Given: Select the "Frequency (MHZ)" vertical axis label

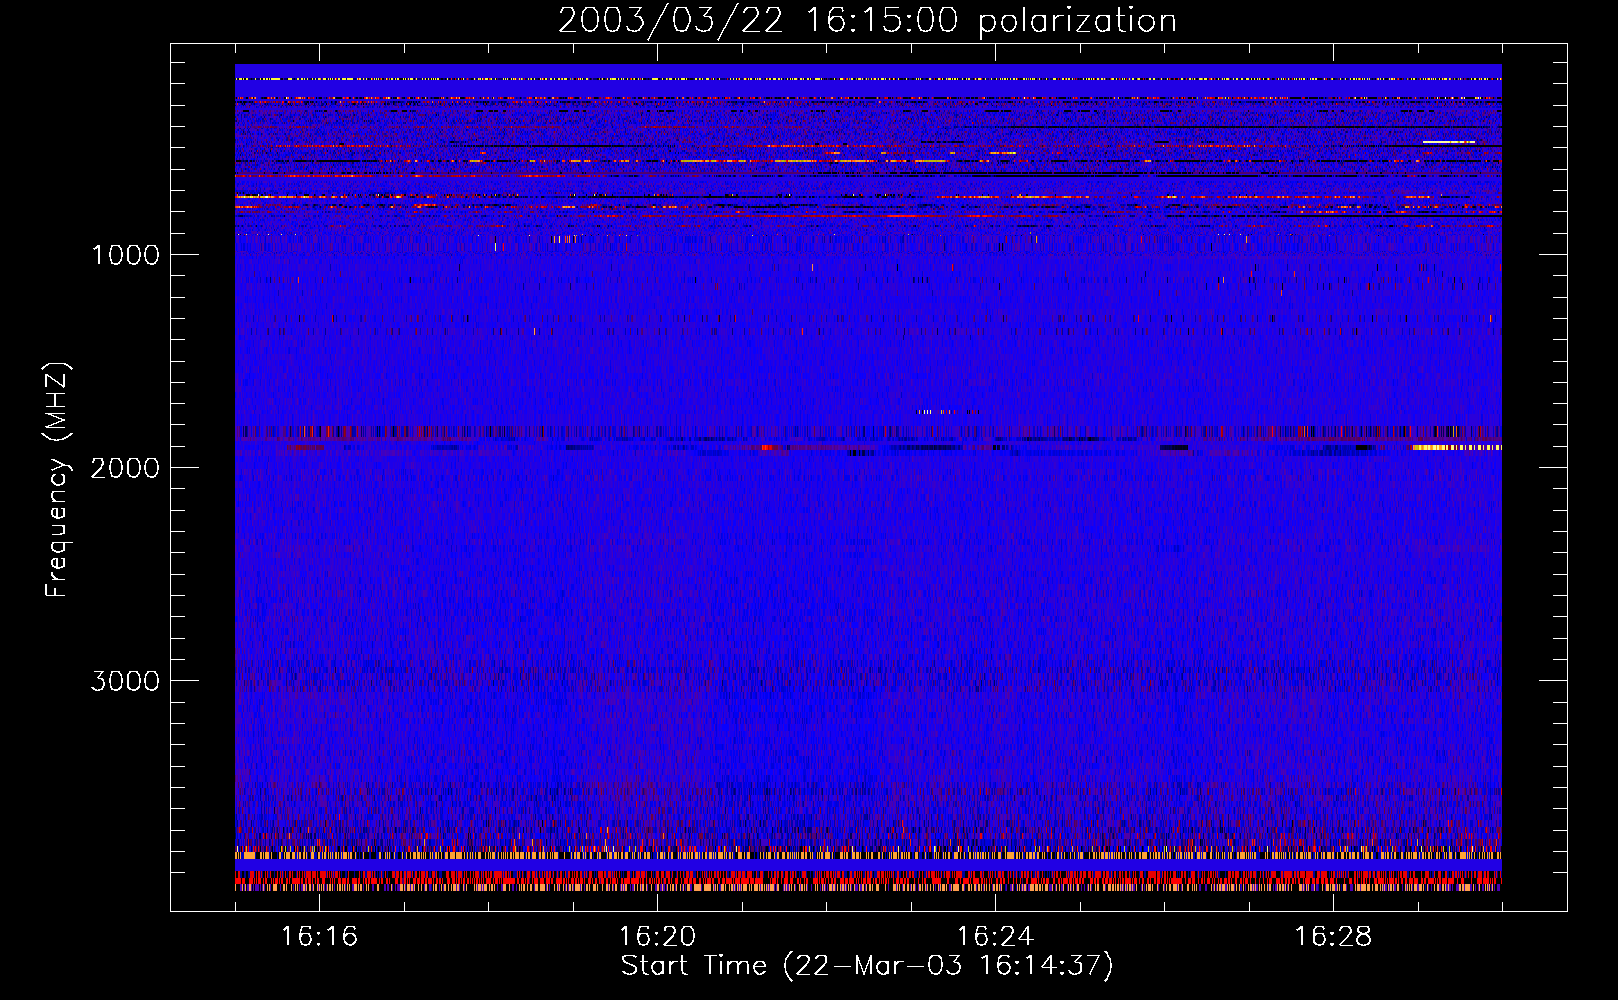Looking at the screenshot, I should (57, 480).
